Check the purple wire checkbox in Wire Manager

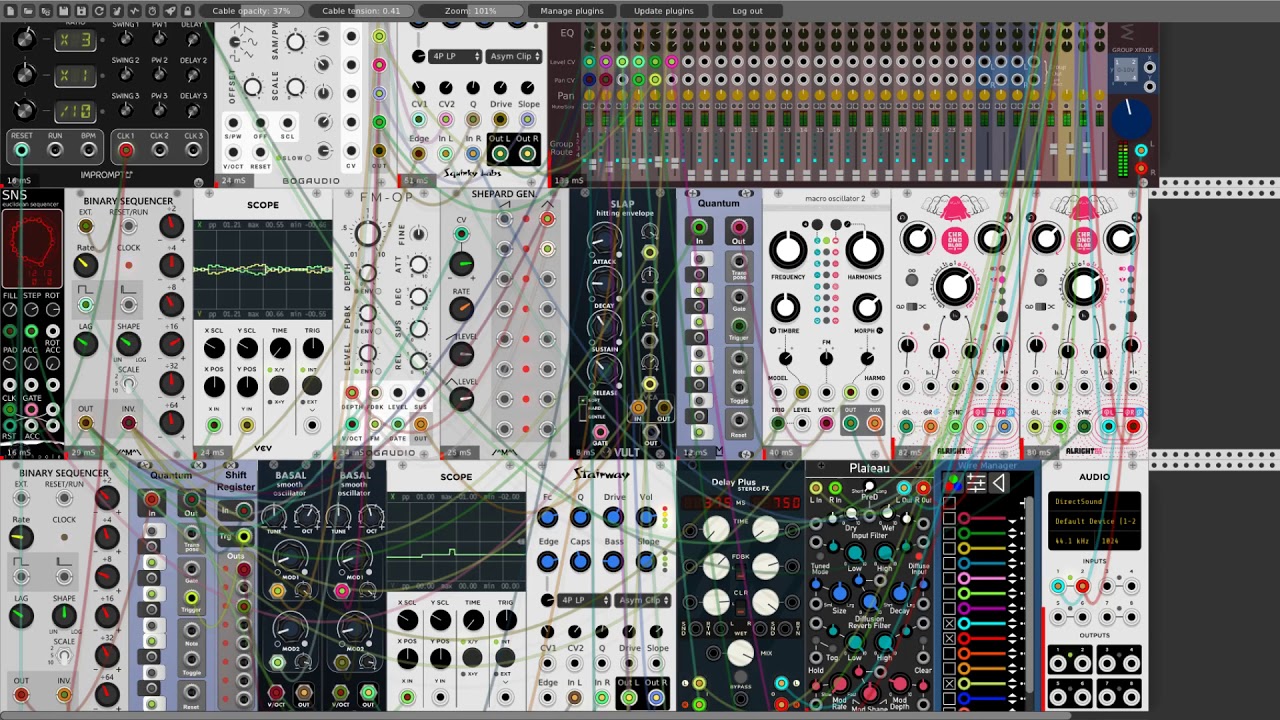point(949,608)
